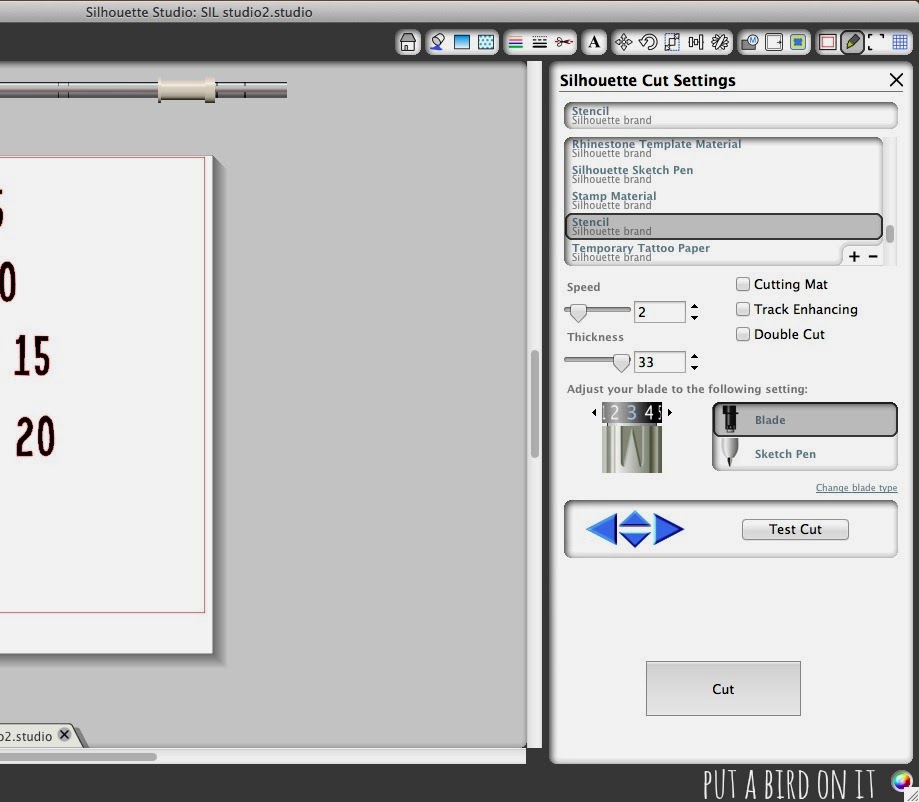Viewport: 919px width, 802px height.
Task: Enable the Cutting Mat checkbox
Action: point(743,284)
